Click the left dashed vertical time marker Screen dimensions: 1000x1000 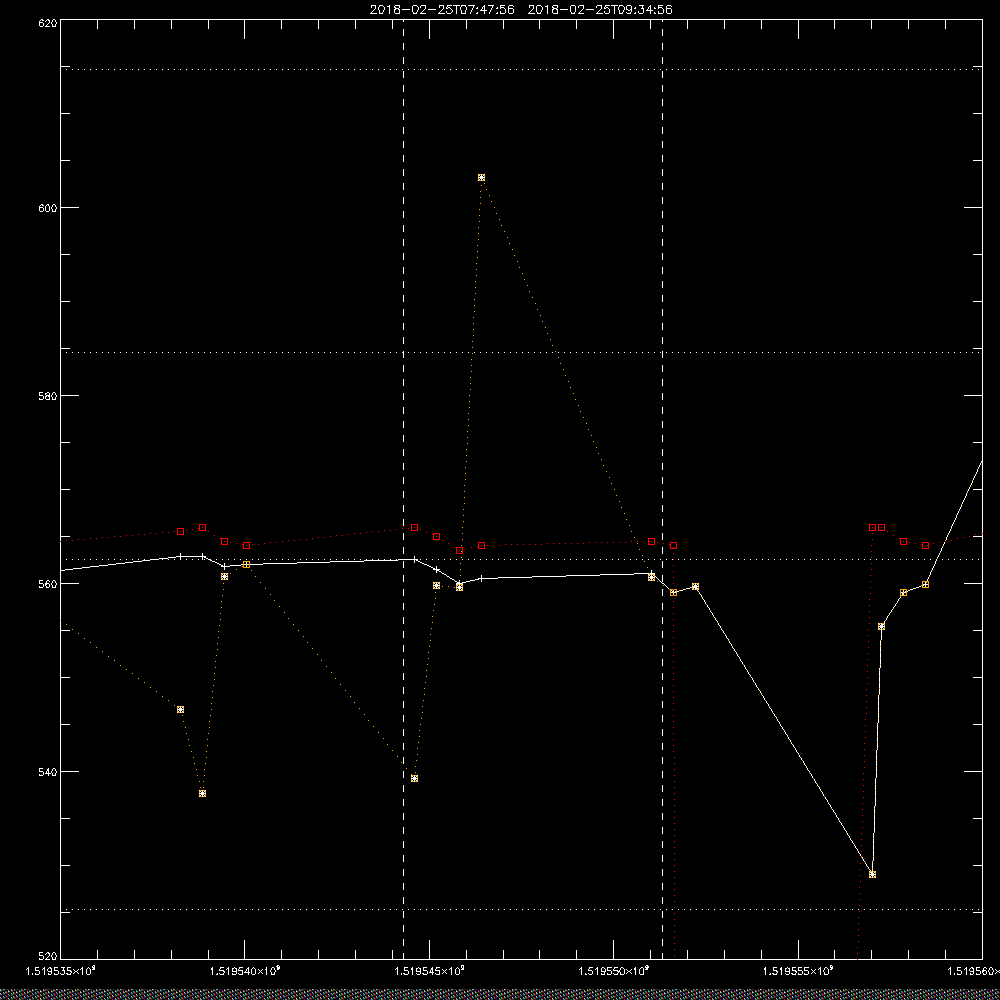coord(404,490)
